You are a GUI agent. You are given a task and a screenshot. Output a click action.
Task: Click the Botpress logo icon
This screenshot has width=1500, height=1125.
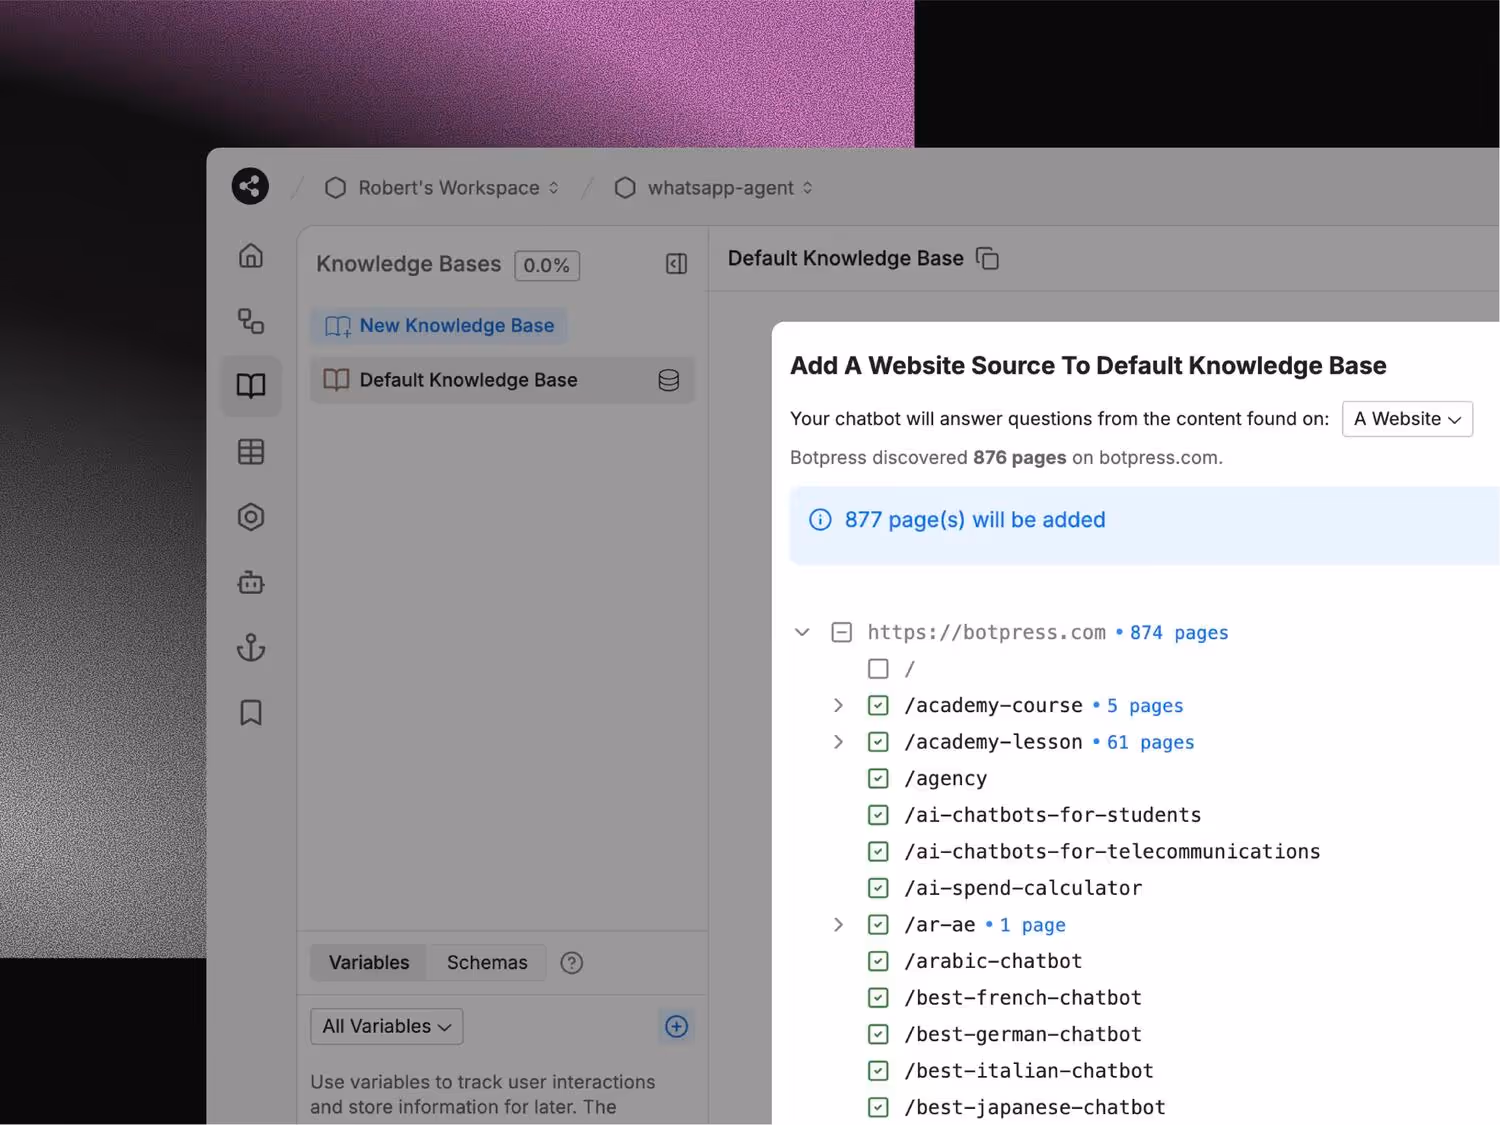point(250,186)
